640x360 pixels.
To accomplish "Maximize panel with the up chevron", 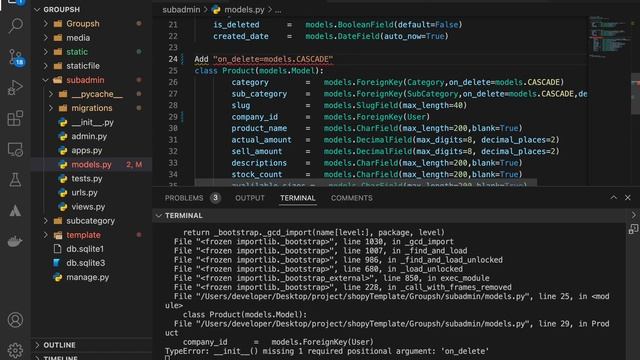I will coord(613,198).
